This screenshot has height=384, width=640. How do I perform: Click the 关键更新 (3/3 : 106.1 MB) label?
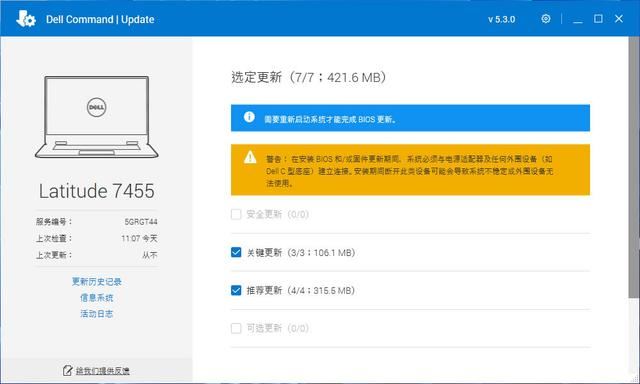click(x=301, y=253)
